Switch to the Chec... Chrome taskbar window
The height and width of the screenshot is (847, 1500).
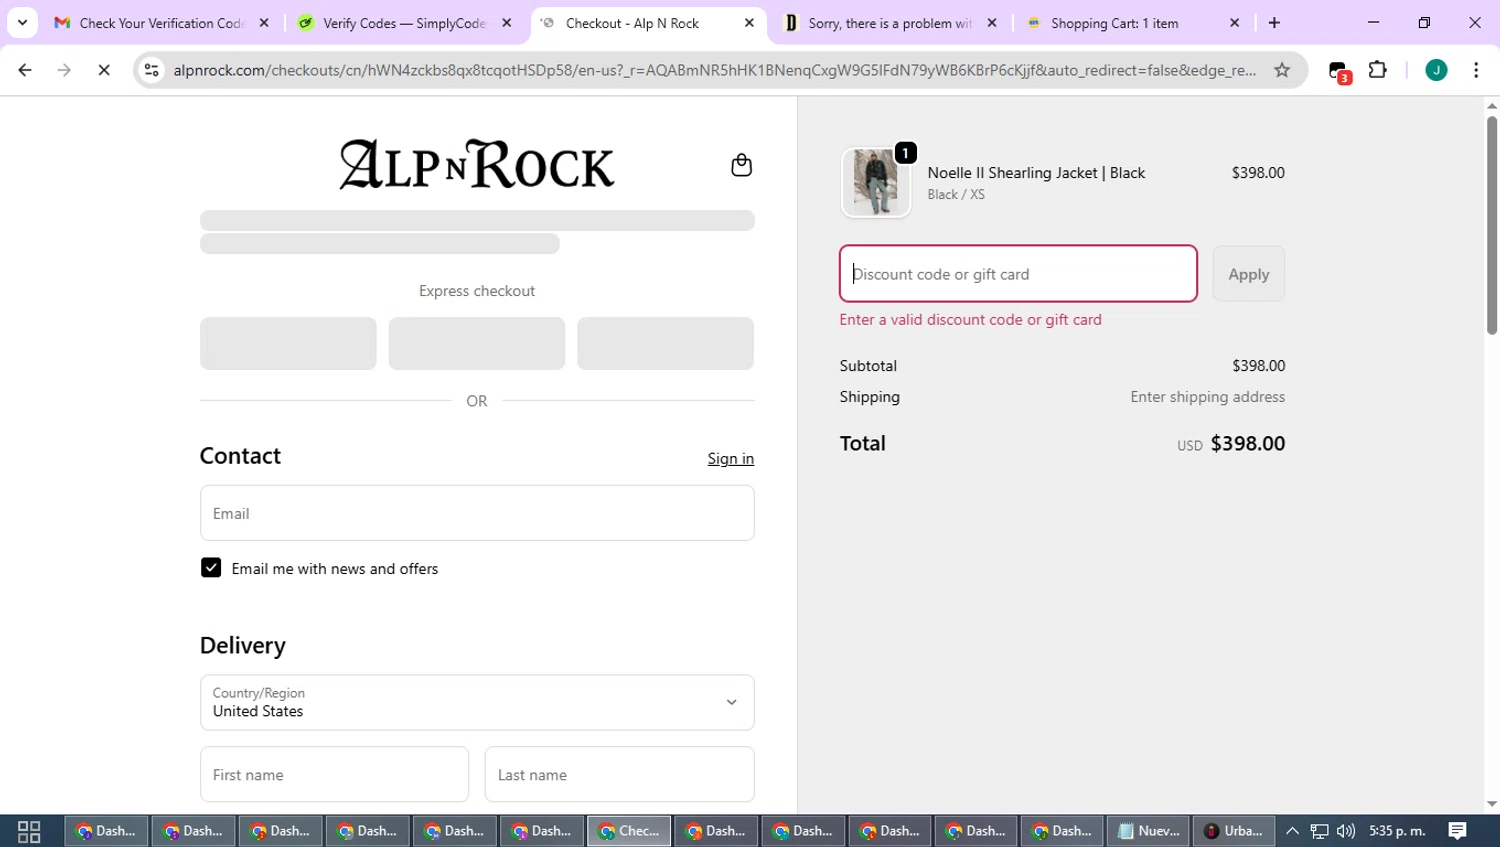point(629,831)
